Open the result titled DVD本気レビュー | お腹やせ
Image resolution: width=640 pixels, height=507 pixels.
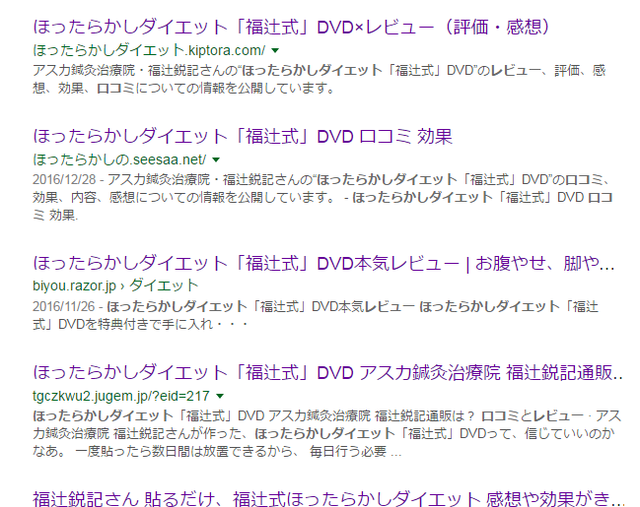[324, 263]
